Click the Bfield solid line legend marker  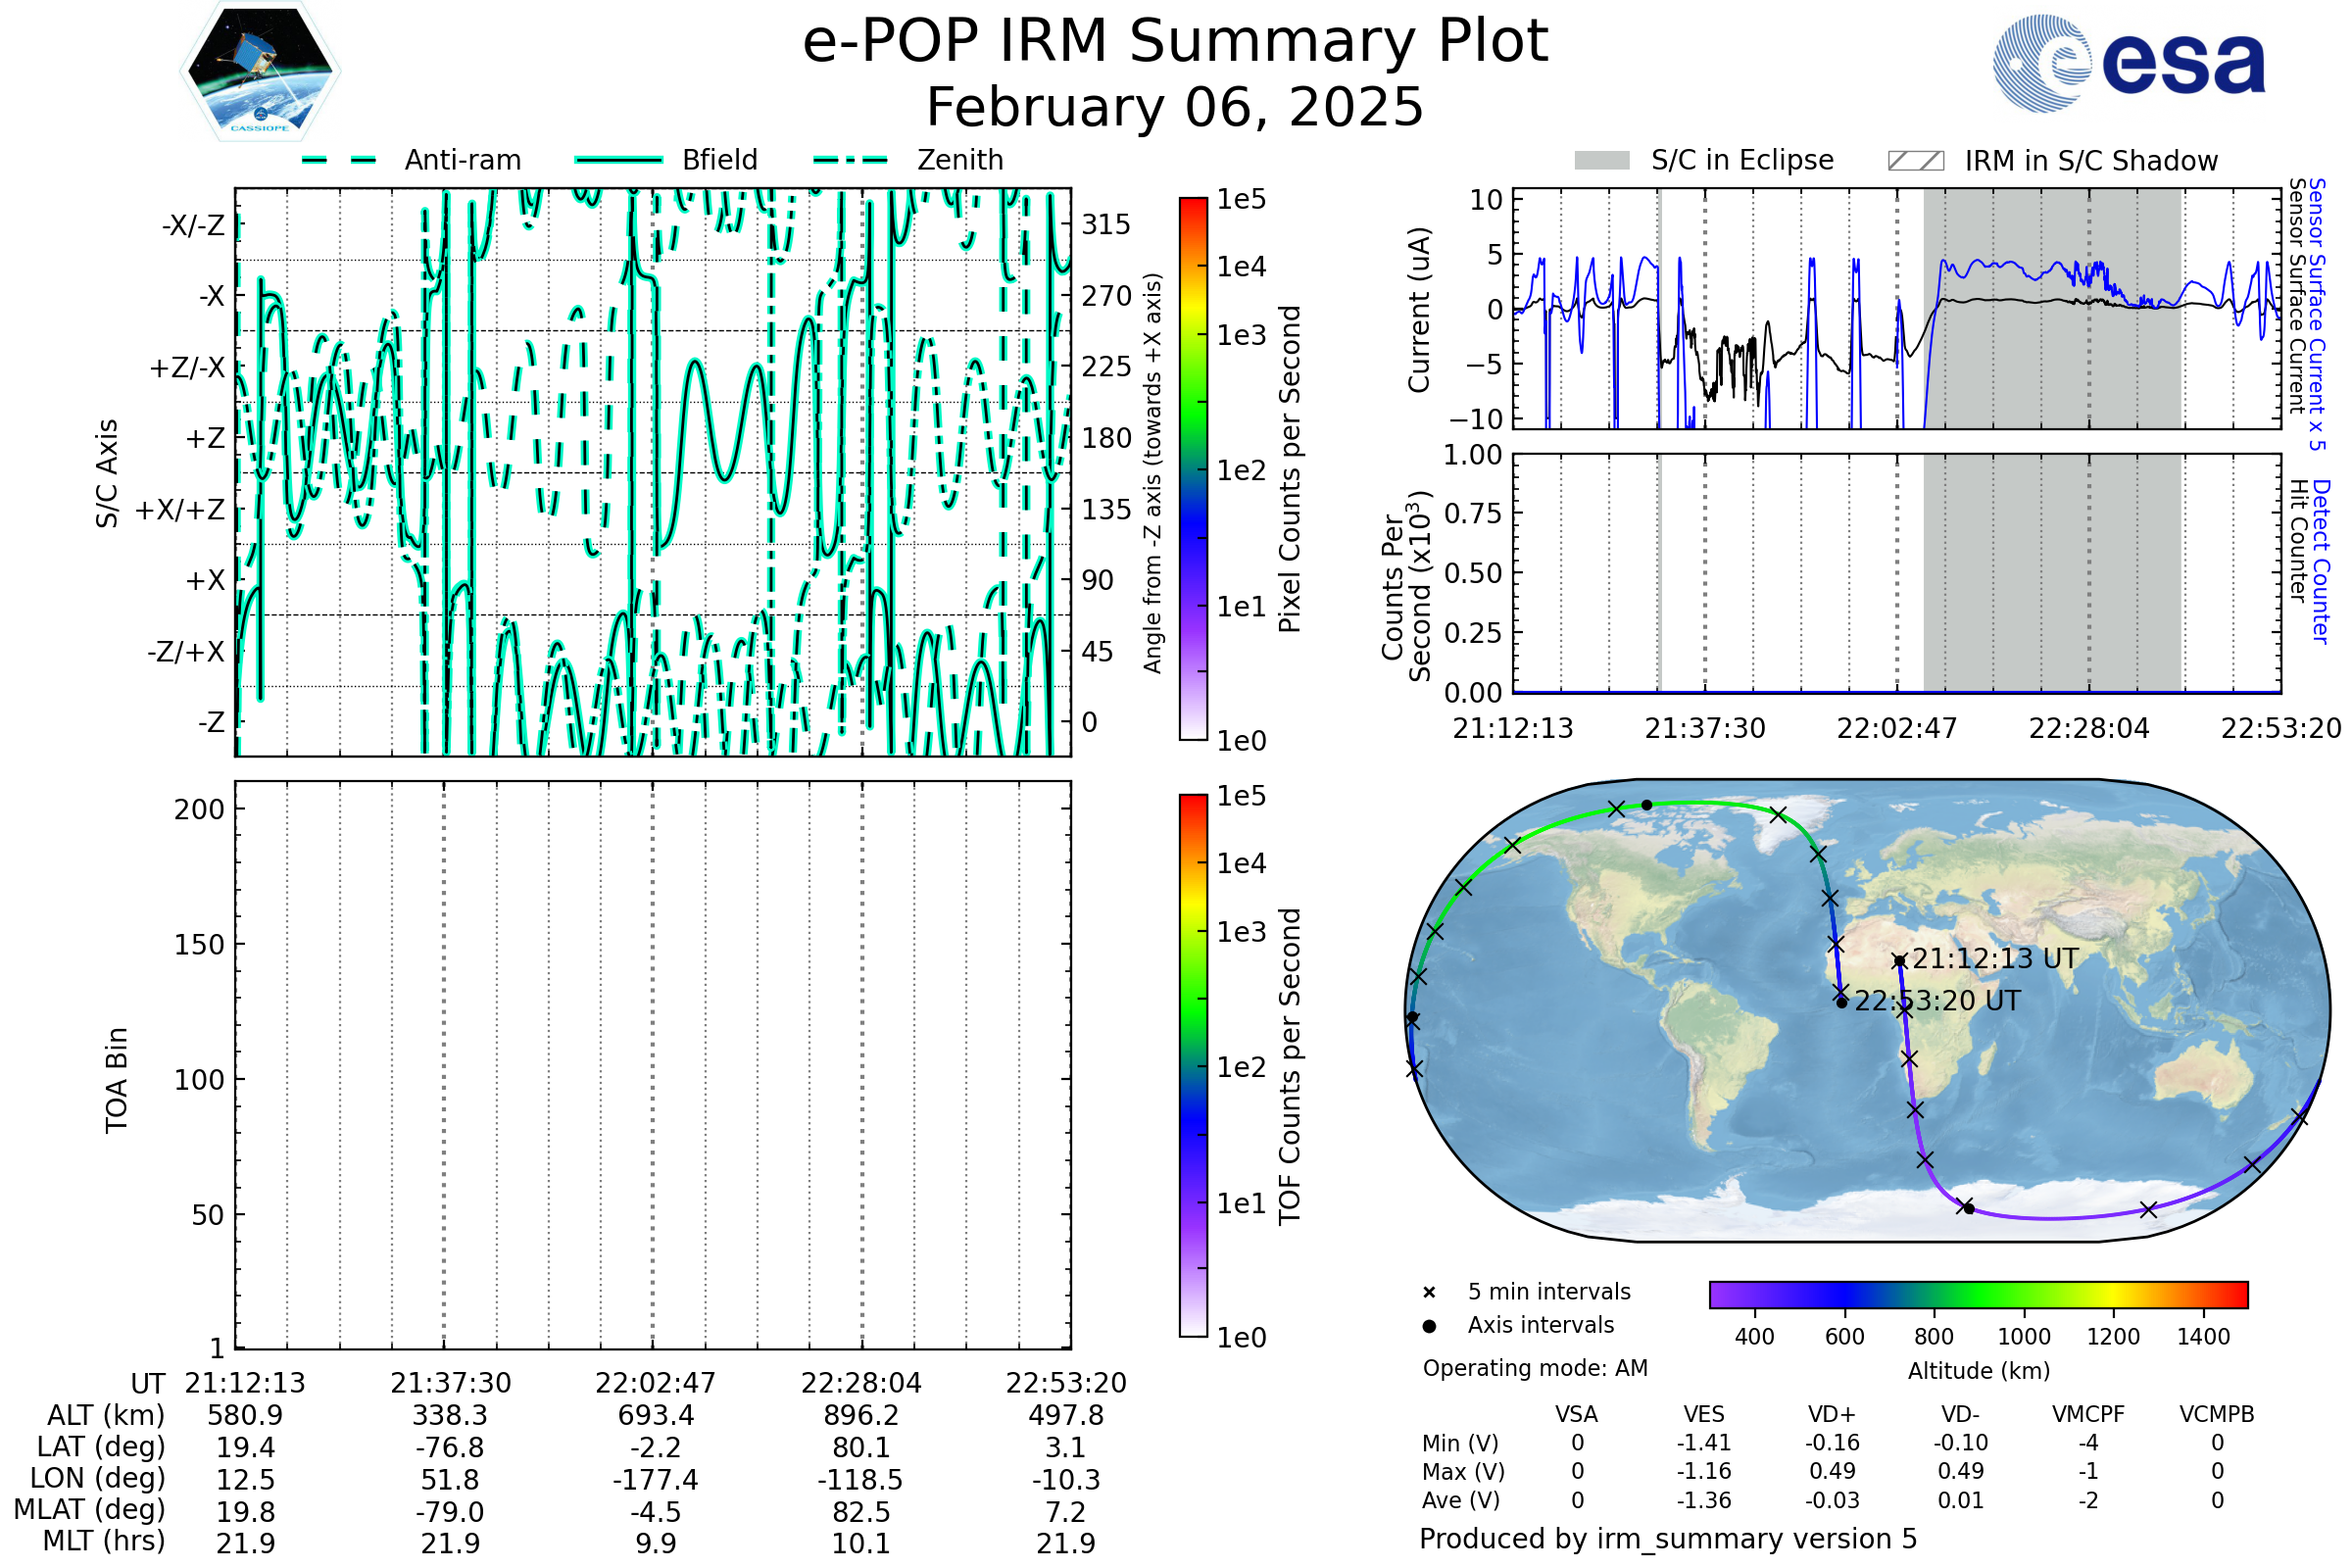(618, 160)
